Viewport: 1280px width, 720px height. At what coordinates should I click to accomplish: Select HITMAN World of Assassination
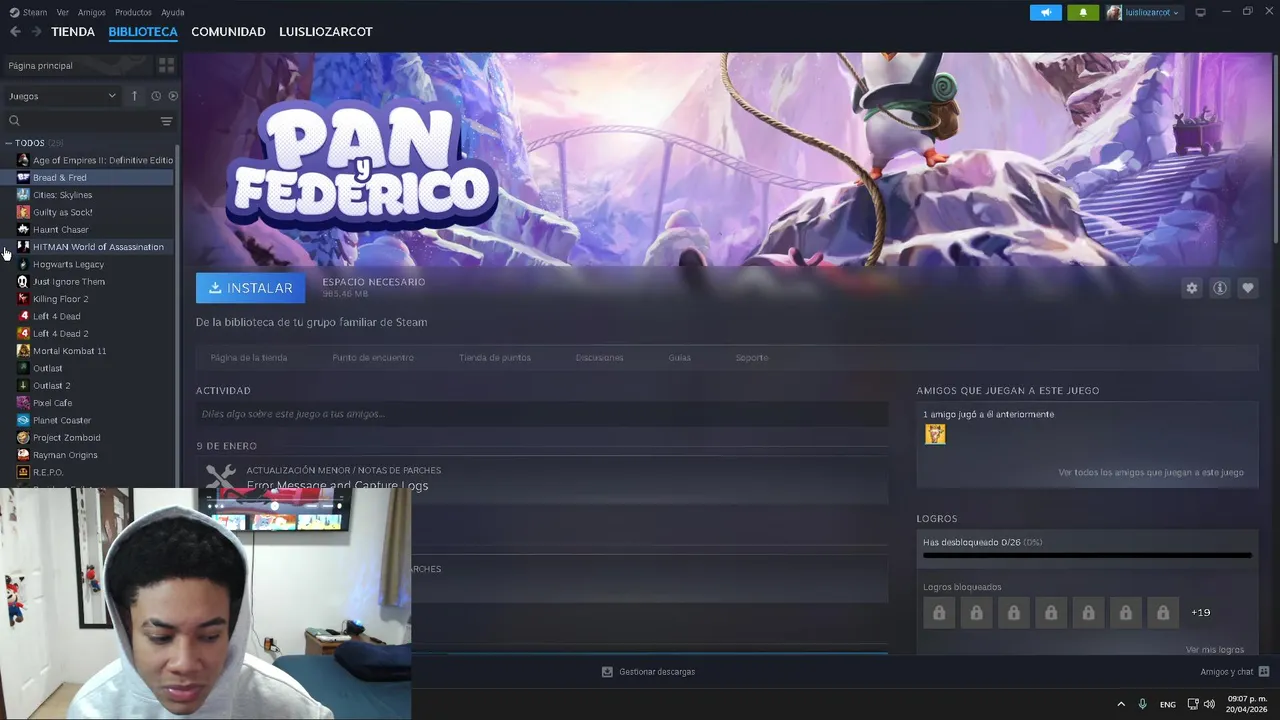(x=95, y=247)
